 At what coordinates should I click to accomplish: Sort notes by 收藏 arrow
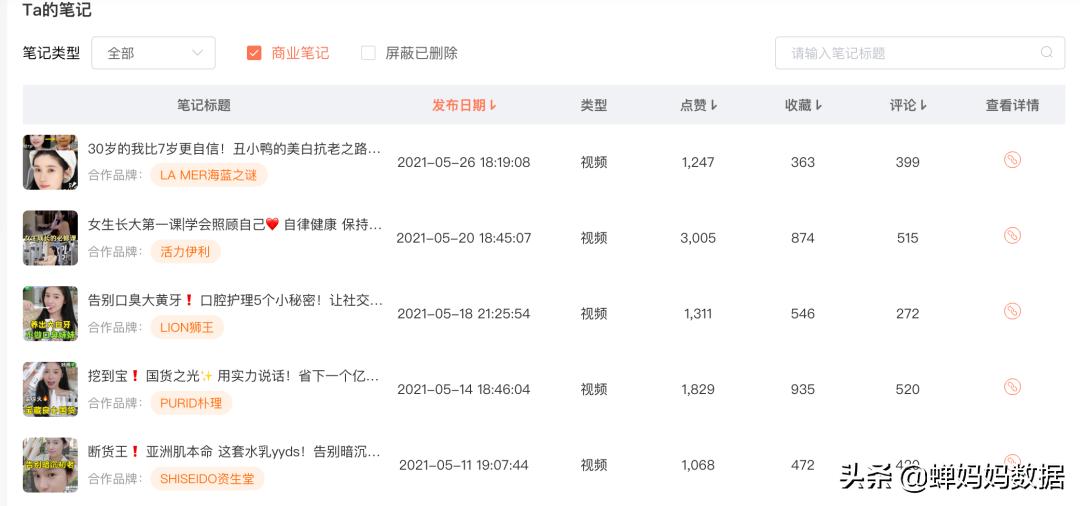click(818, 105)
